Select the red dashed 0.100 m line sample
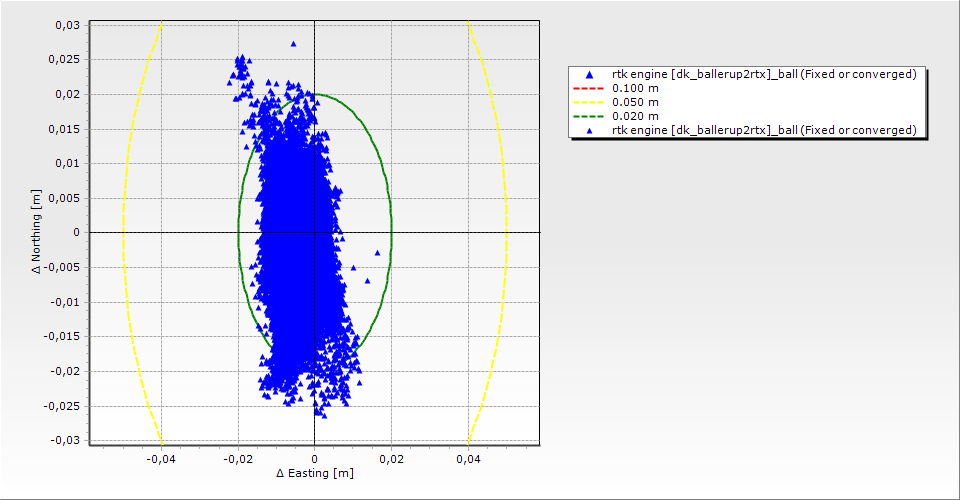Viewport: 960px width, 500px height. [588, 88]
